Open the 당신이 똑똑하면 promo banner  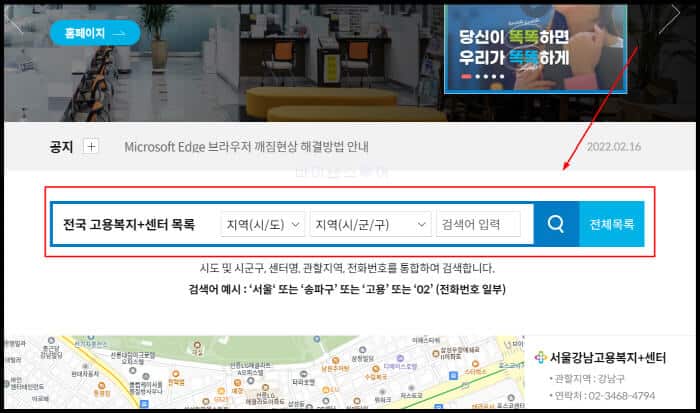(x=535, y=49)
